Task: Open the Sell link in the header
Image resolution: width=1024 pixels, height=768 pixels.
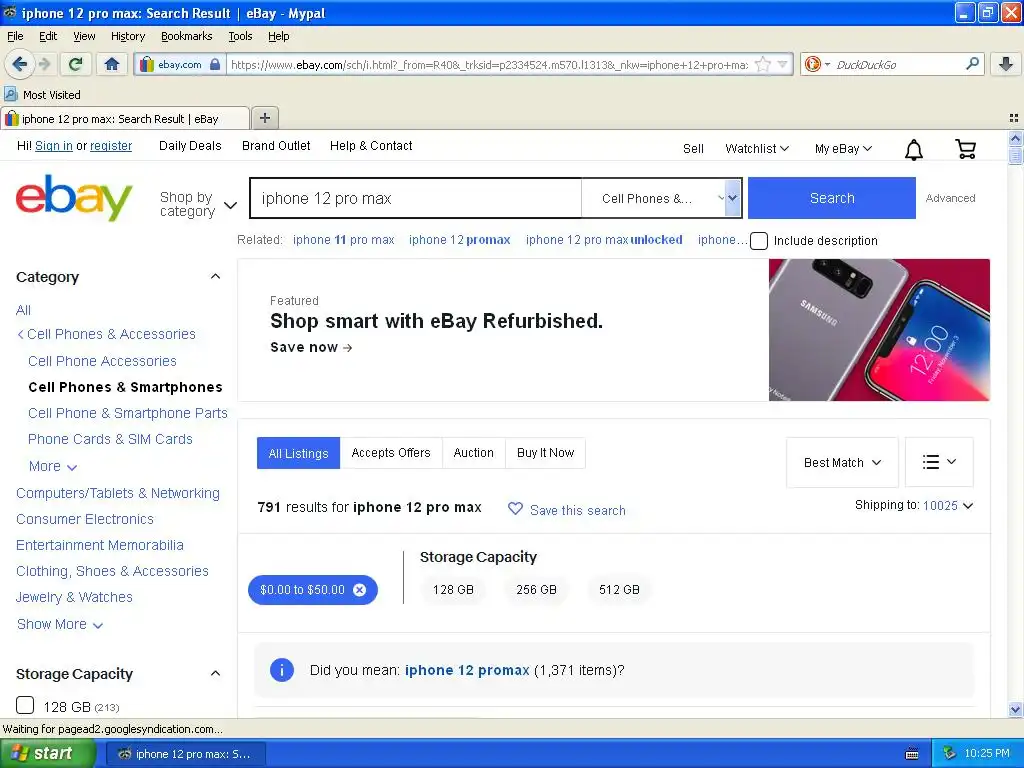Action: tap(693, 149)
